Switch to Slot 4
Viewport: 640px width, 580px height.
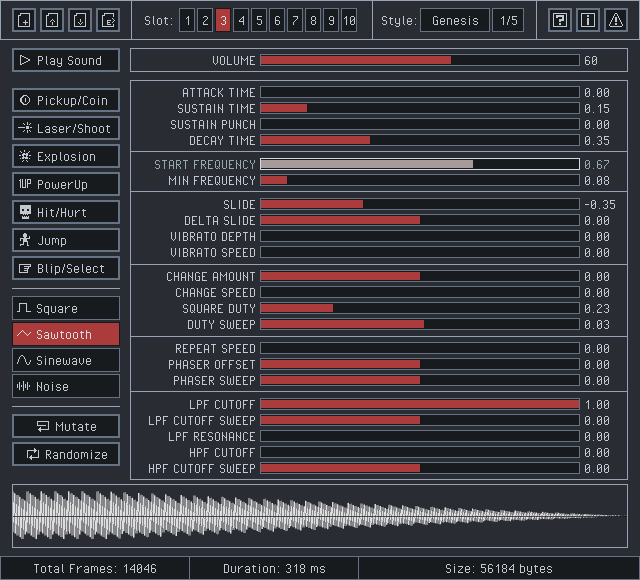pos(241,20)
